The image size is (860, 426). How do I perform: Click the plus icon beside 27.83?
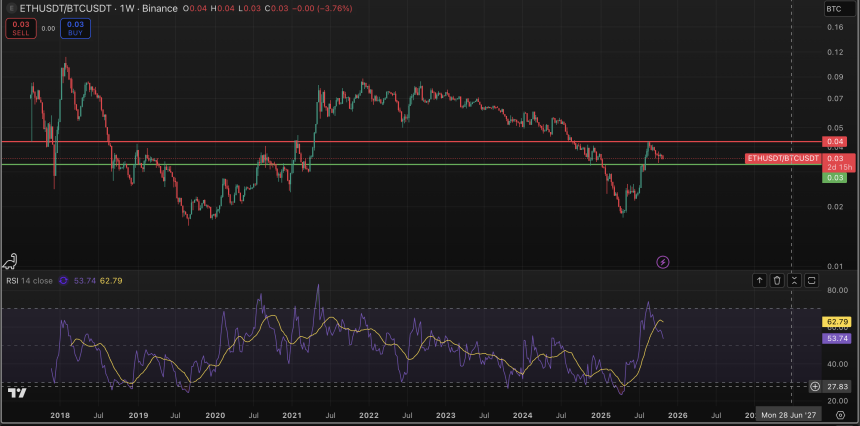815,386
